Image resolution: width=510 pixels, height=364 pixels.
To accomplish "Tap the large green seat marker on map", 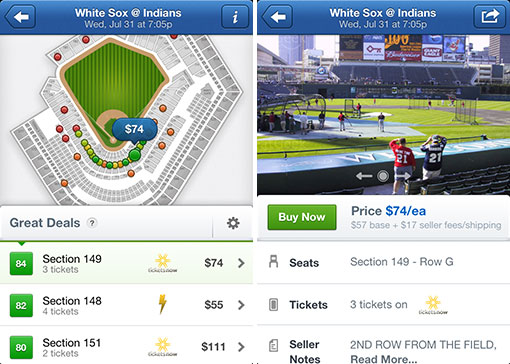I will click(135, 155).
